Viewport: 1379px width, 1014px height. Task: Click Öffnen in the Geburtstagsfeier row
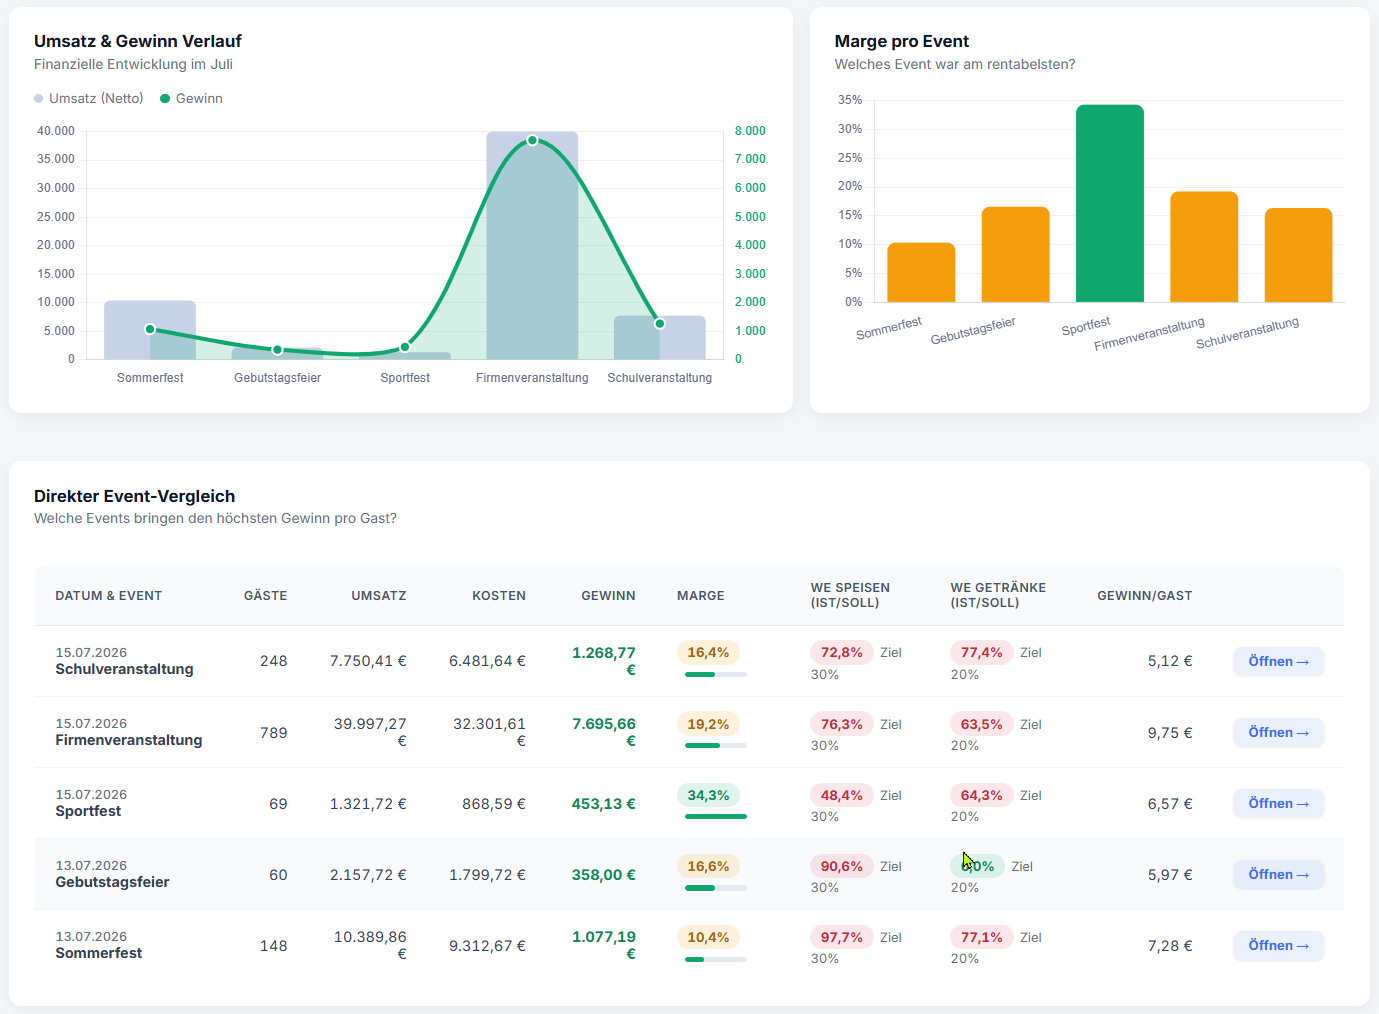click(x=1278, y=874)
